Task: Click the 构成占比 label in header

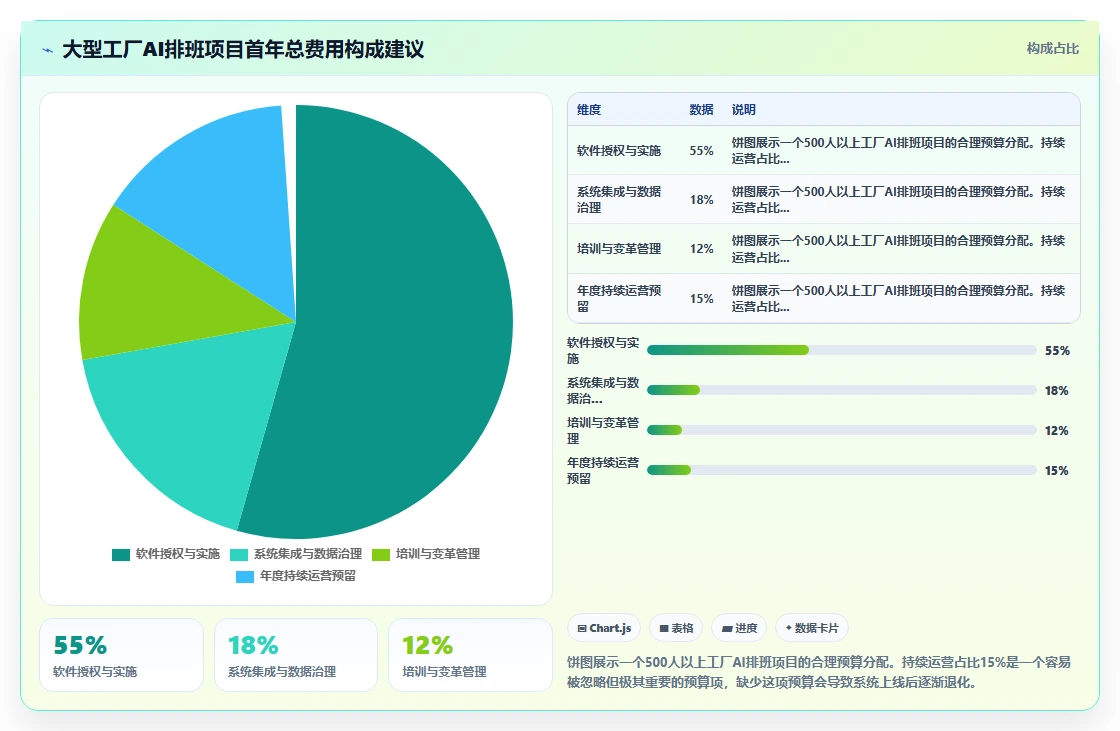Action: coord(1053,49)
